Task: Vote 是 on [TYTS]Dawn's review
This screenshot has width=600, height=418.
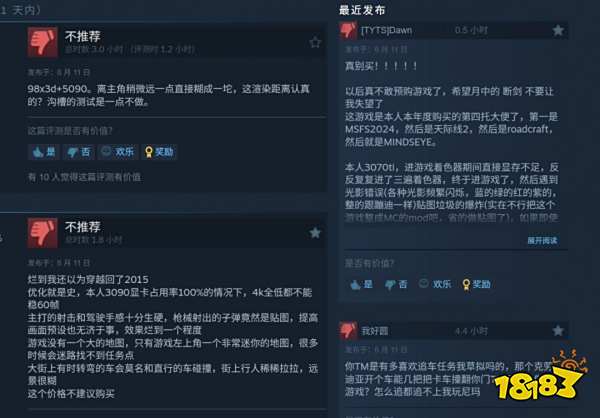Action: (361, 284)
